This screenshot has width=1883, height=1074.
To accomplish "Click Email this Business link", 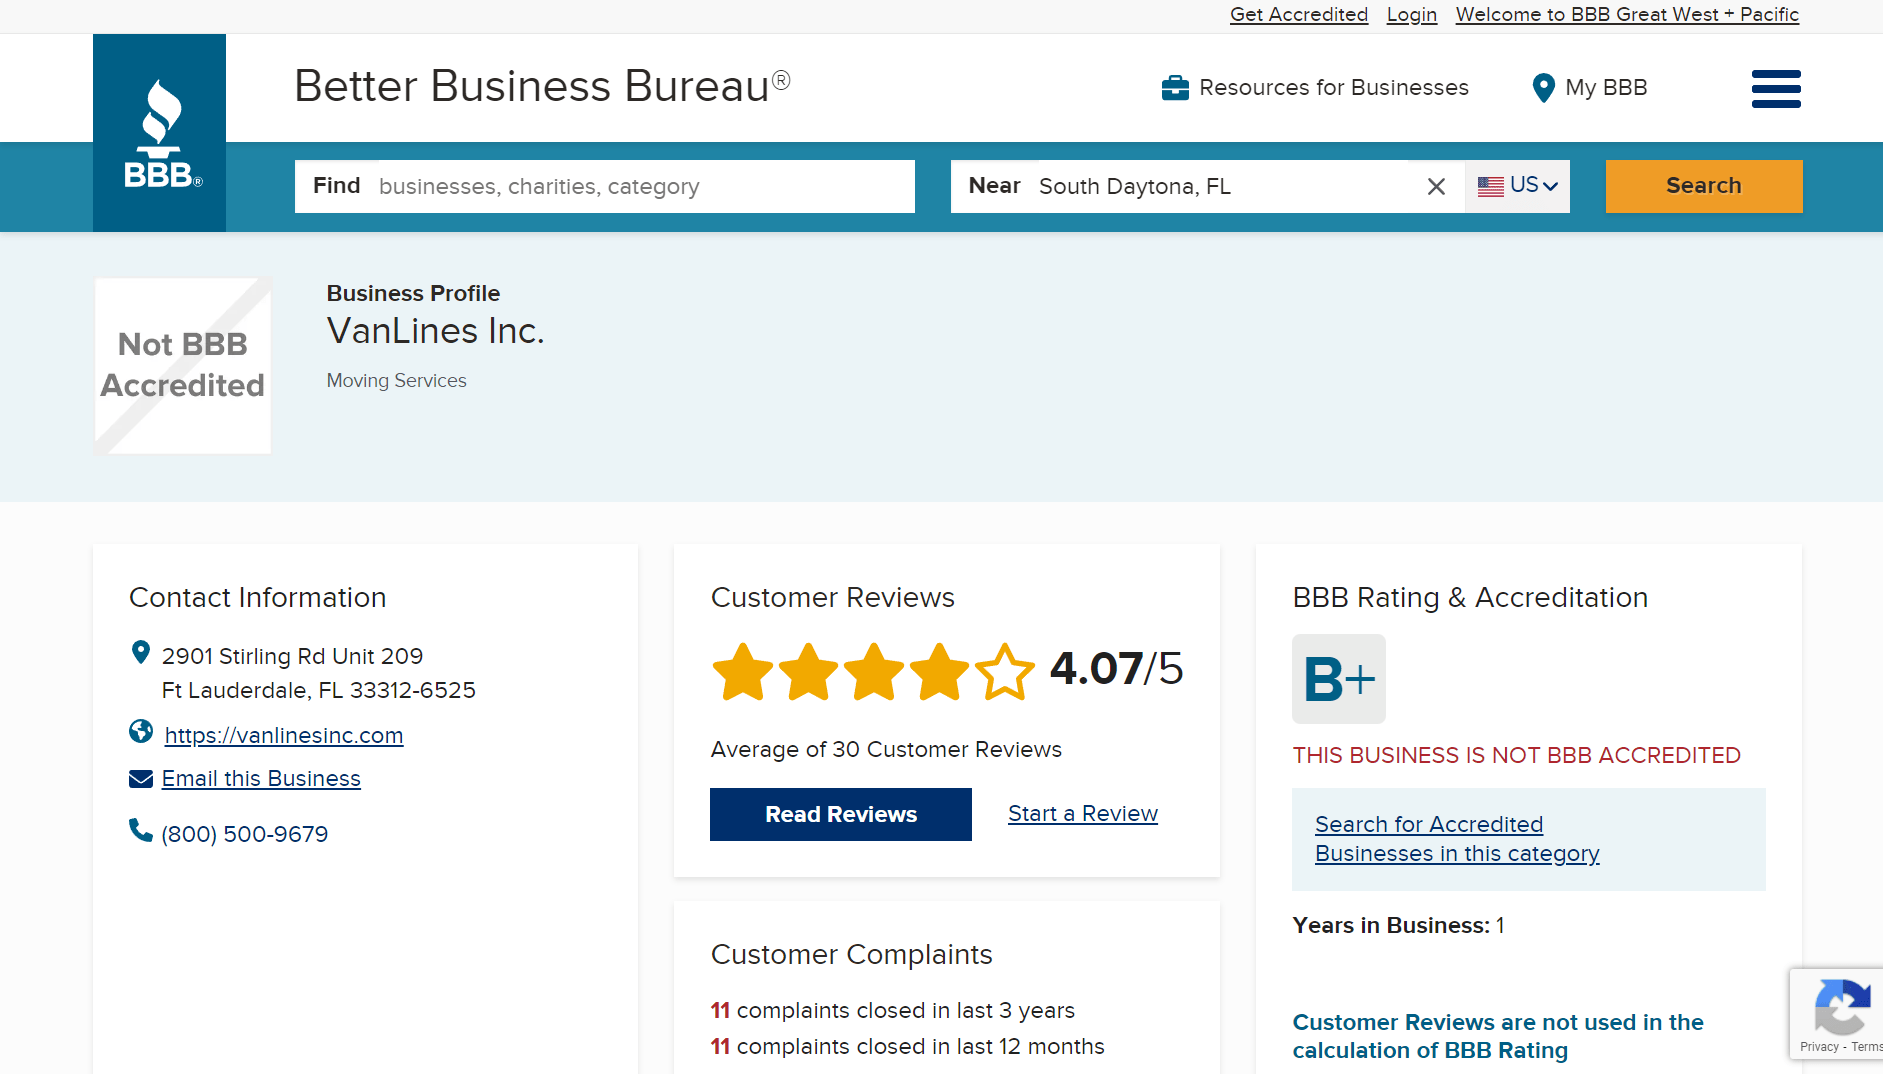I will tap(261, 779).
